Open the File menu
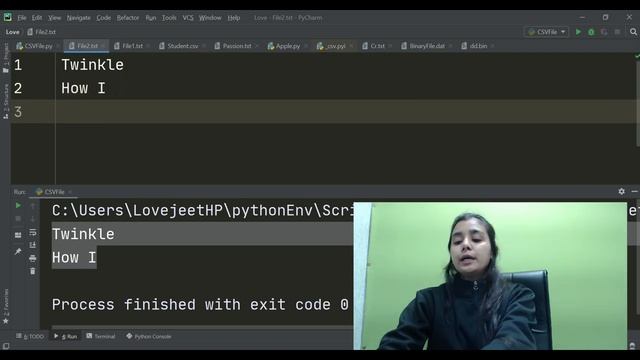The width and height of the screenshot is (640, 360). click(22, 18)
